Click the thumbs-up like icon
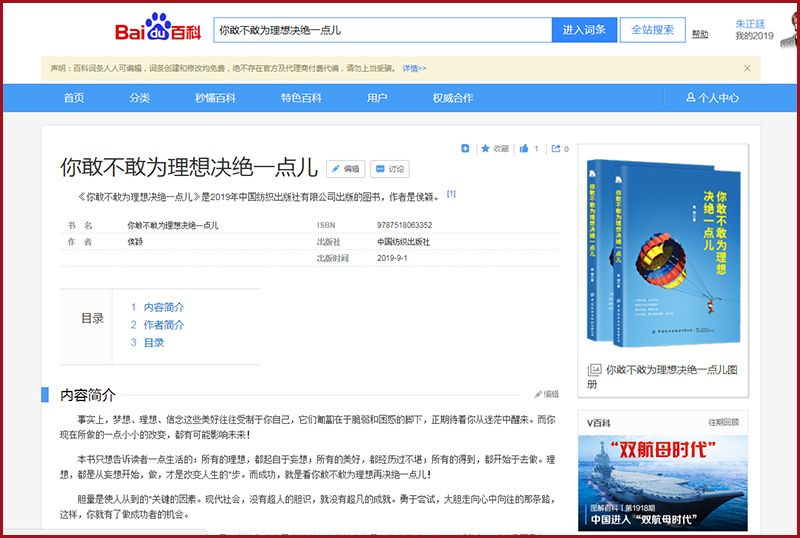This screenshot has width=800, height=538. tap(525, 149)
